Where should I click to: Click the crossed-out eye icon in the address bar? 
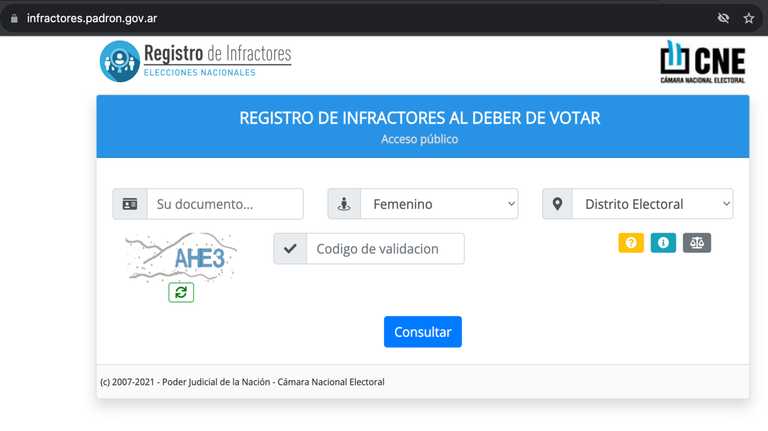[x=723, y=19]
